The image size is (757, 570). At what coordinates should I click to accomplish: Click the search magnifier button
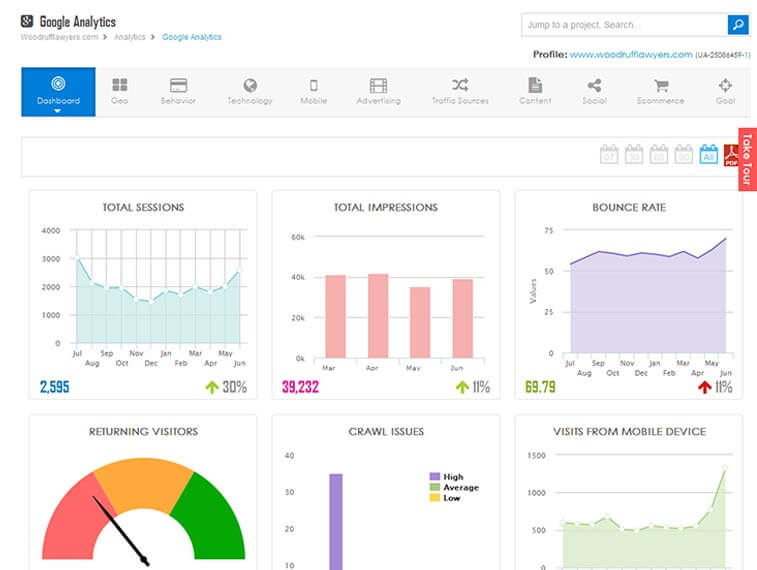coord(737,25)
